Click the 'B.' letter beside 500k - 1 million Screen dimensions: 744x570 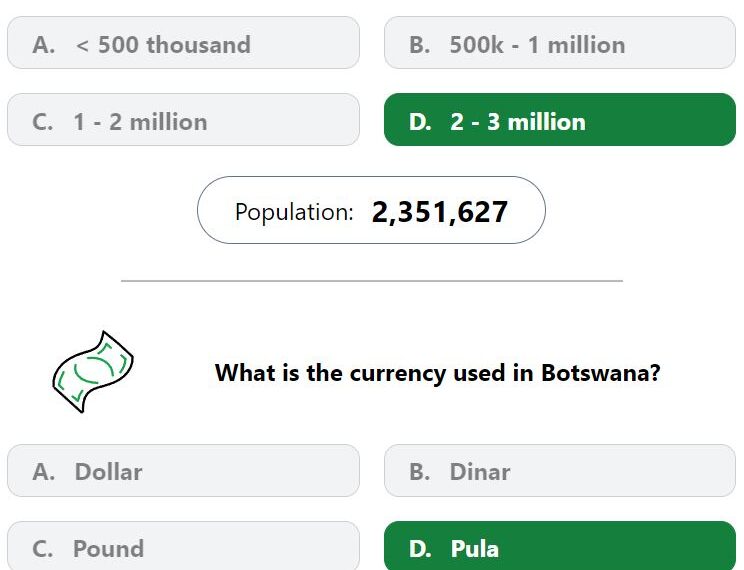coord(420,45)
